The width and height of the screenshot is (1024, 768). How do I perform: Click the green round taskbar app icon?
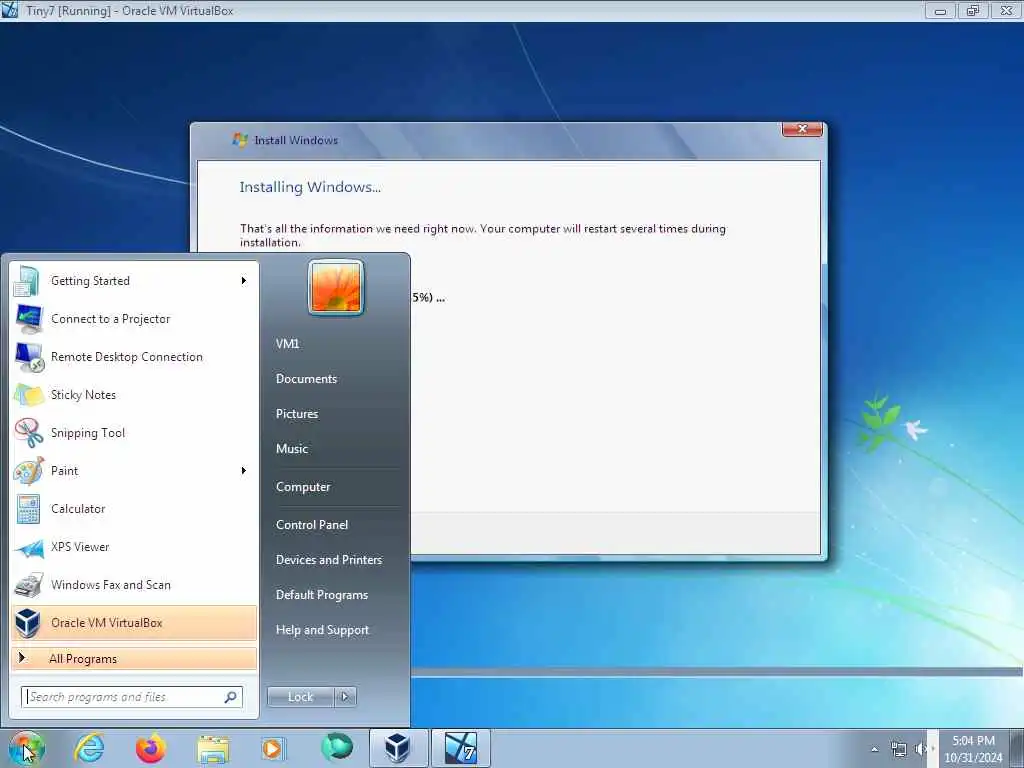[336, 747]
